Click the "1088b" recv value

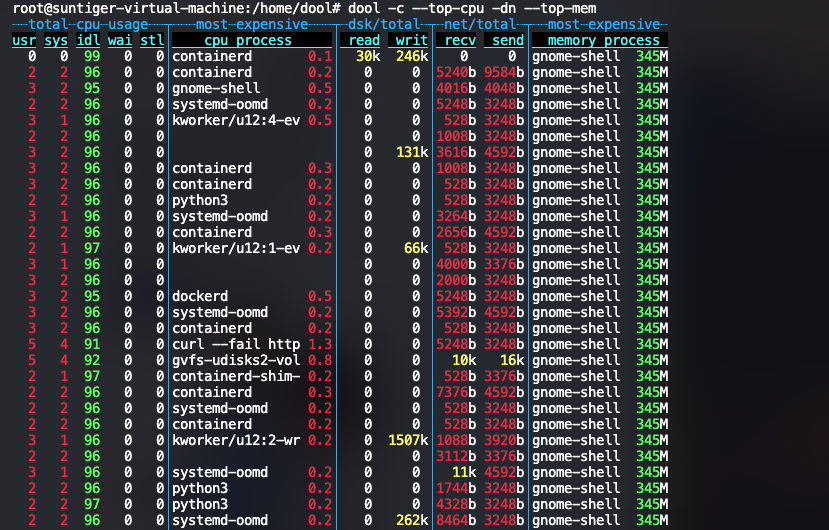pos(456,440)
